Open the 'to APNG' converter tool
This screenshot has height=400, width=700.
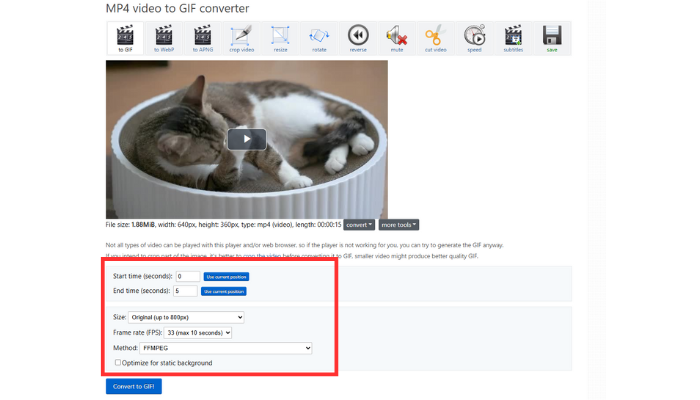pos(203,38)
